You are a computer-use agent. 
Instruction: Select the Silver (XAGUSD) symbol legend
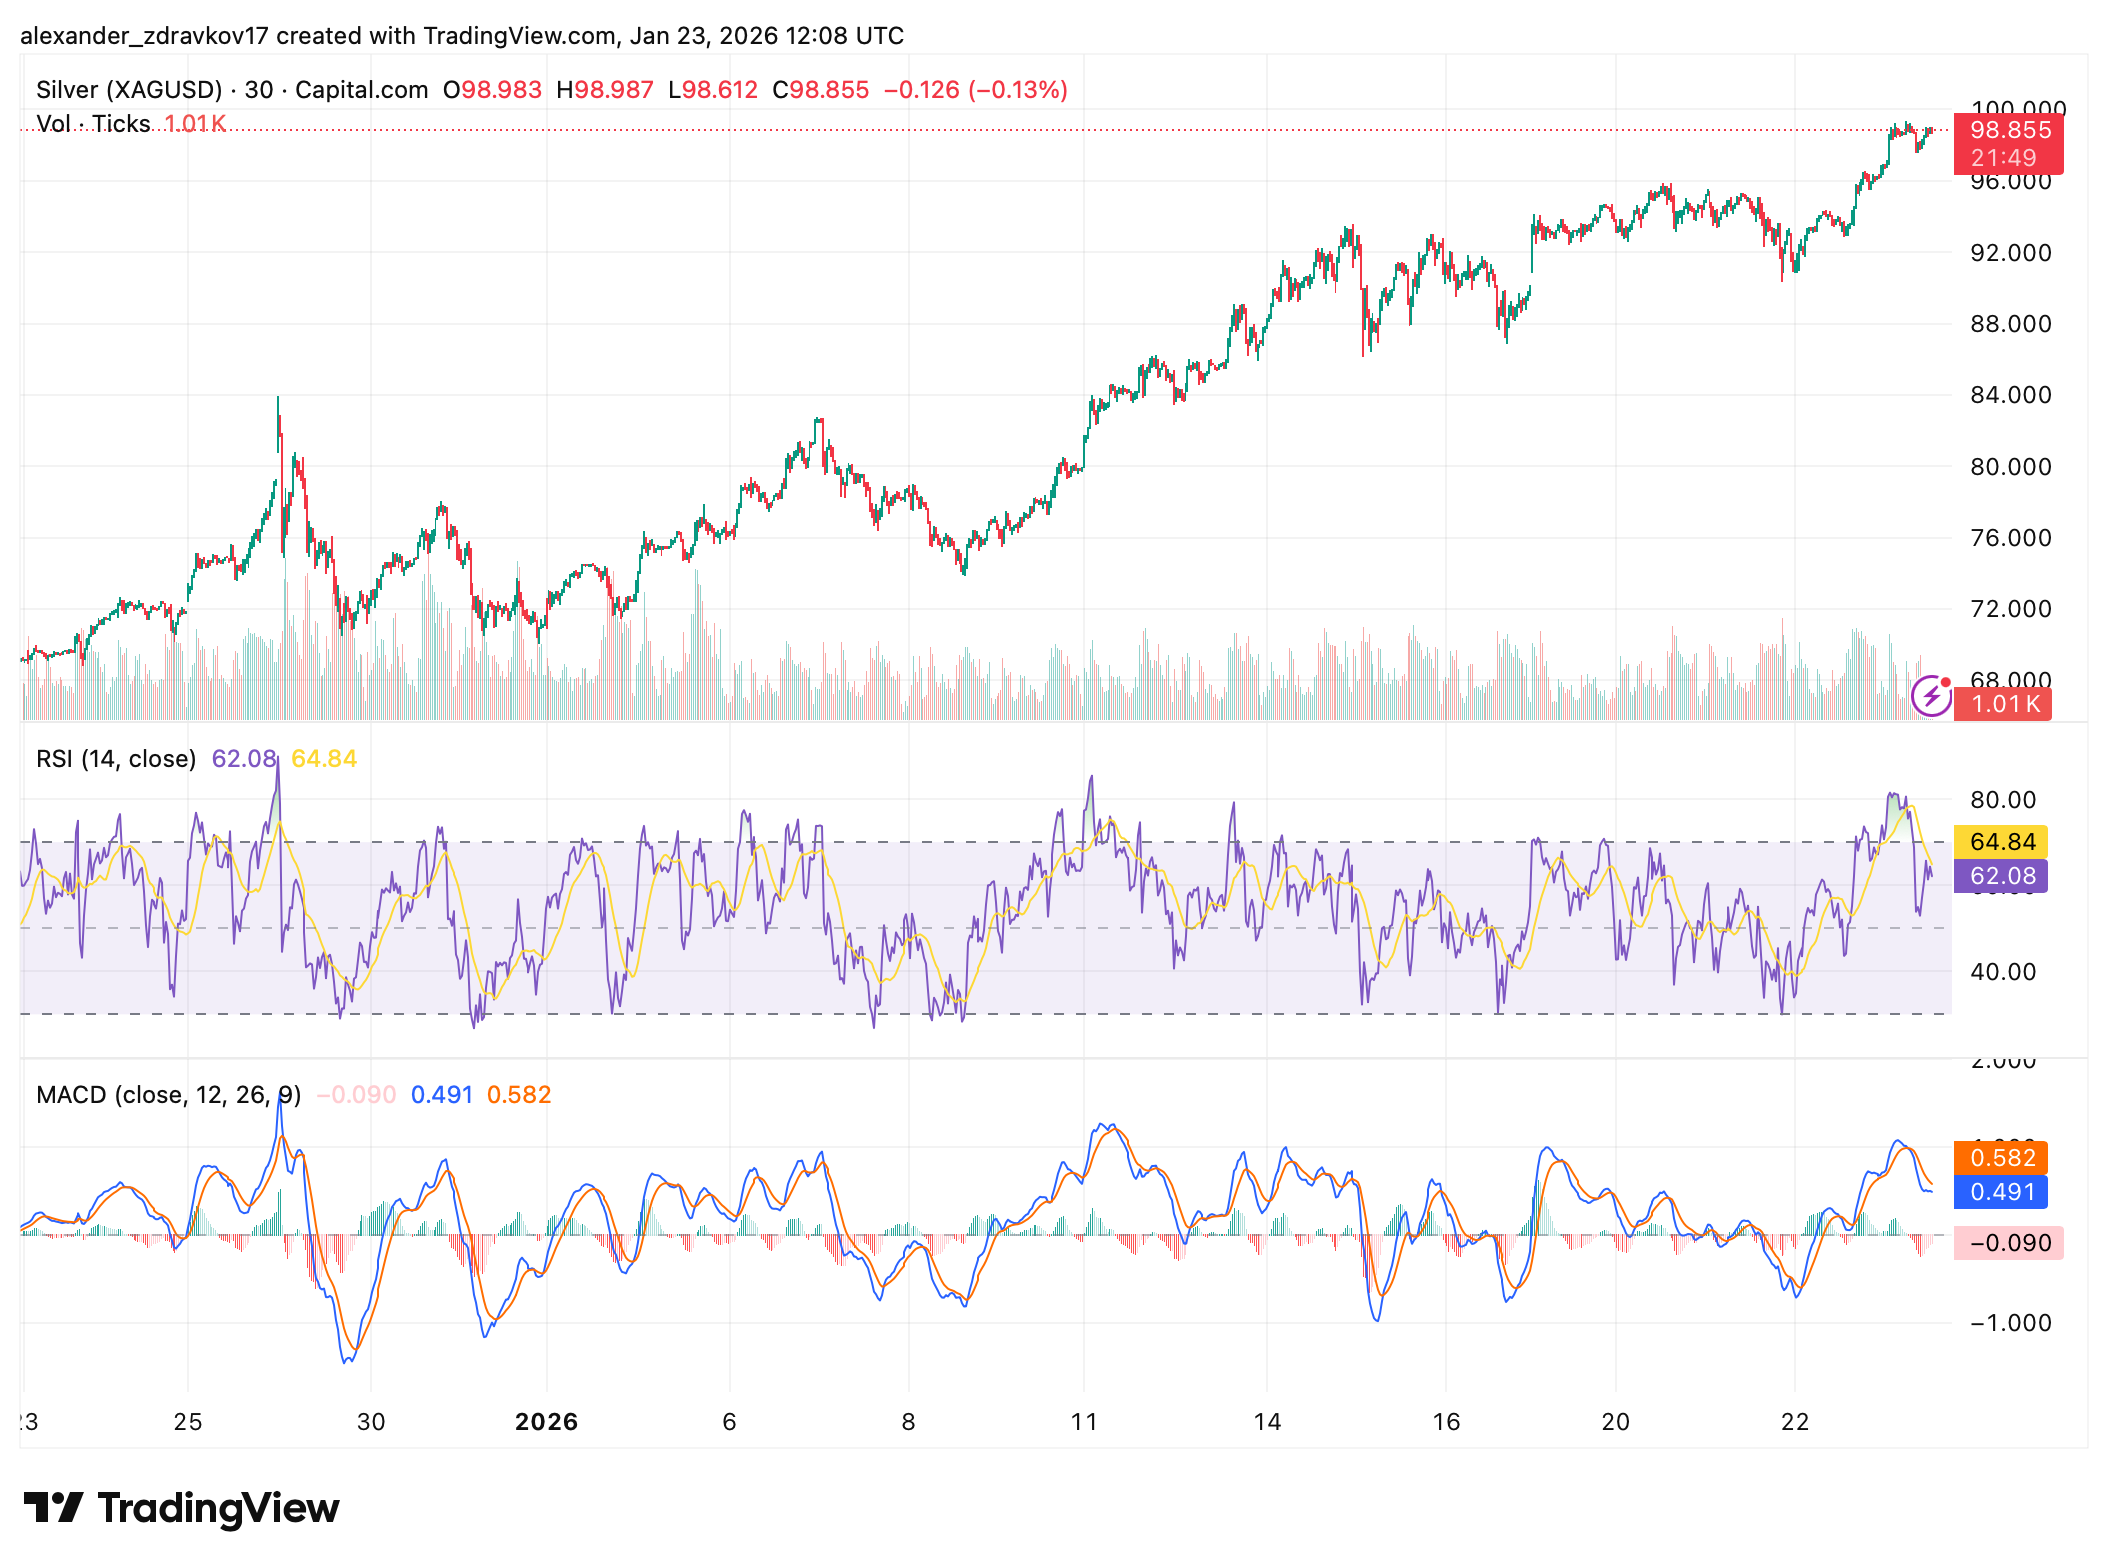click(x=129, y=90)
